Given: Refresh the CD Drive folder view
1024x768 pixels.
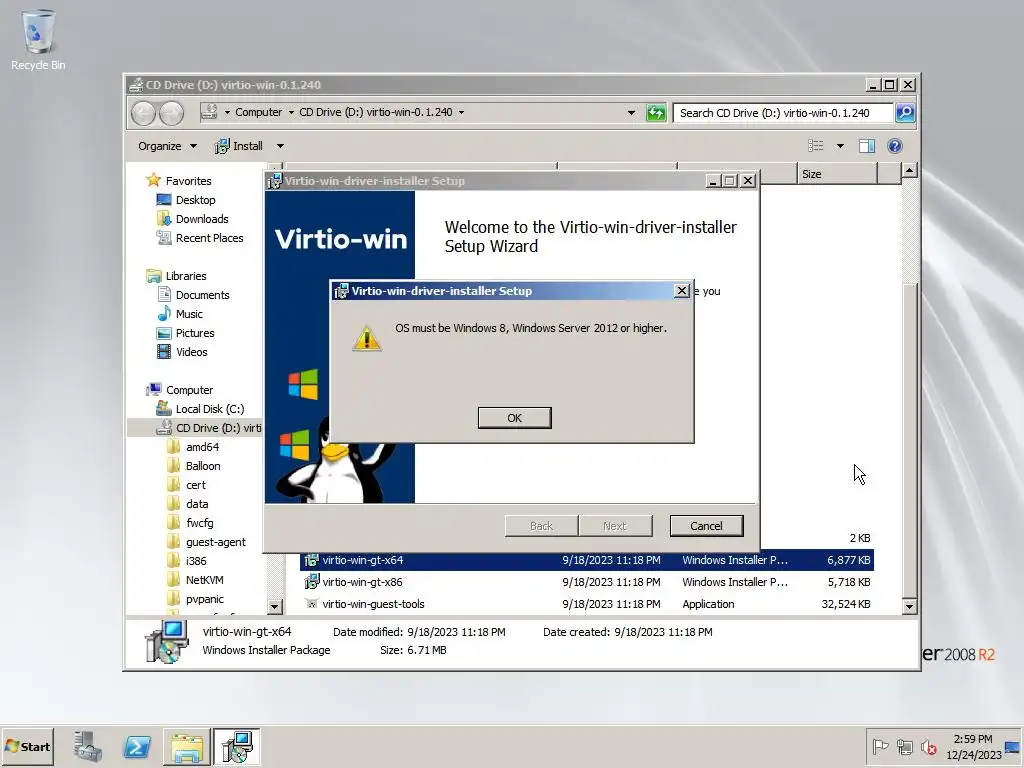Looking at the screenshot, I should coord(656,113).
